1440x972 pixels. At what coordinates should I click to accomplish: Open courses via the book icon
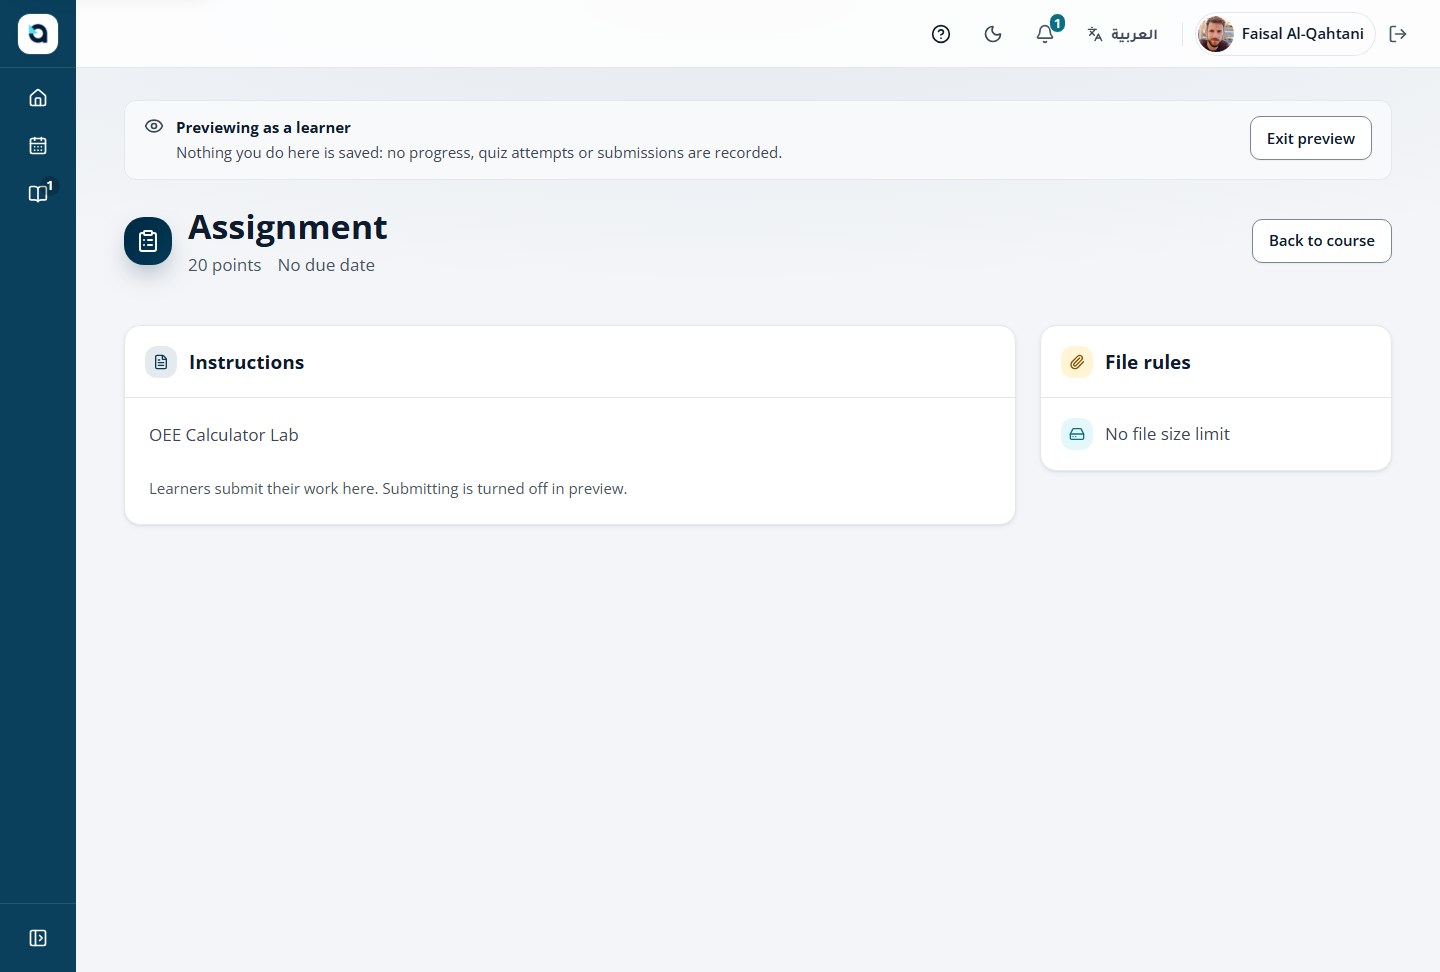[x=38, y=194]
